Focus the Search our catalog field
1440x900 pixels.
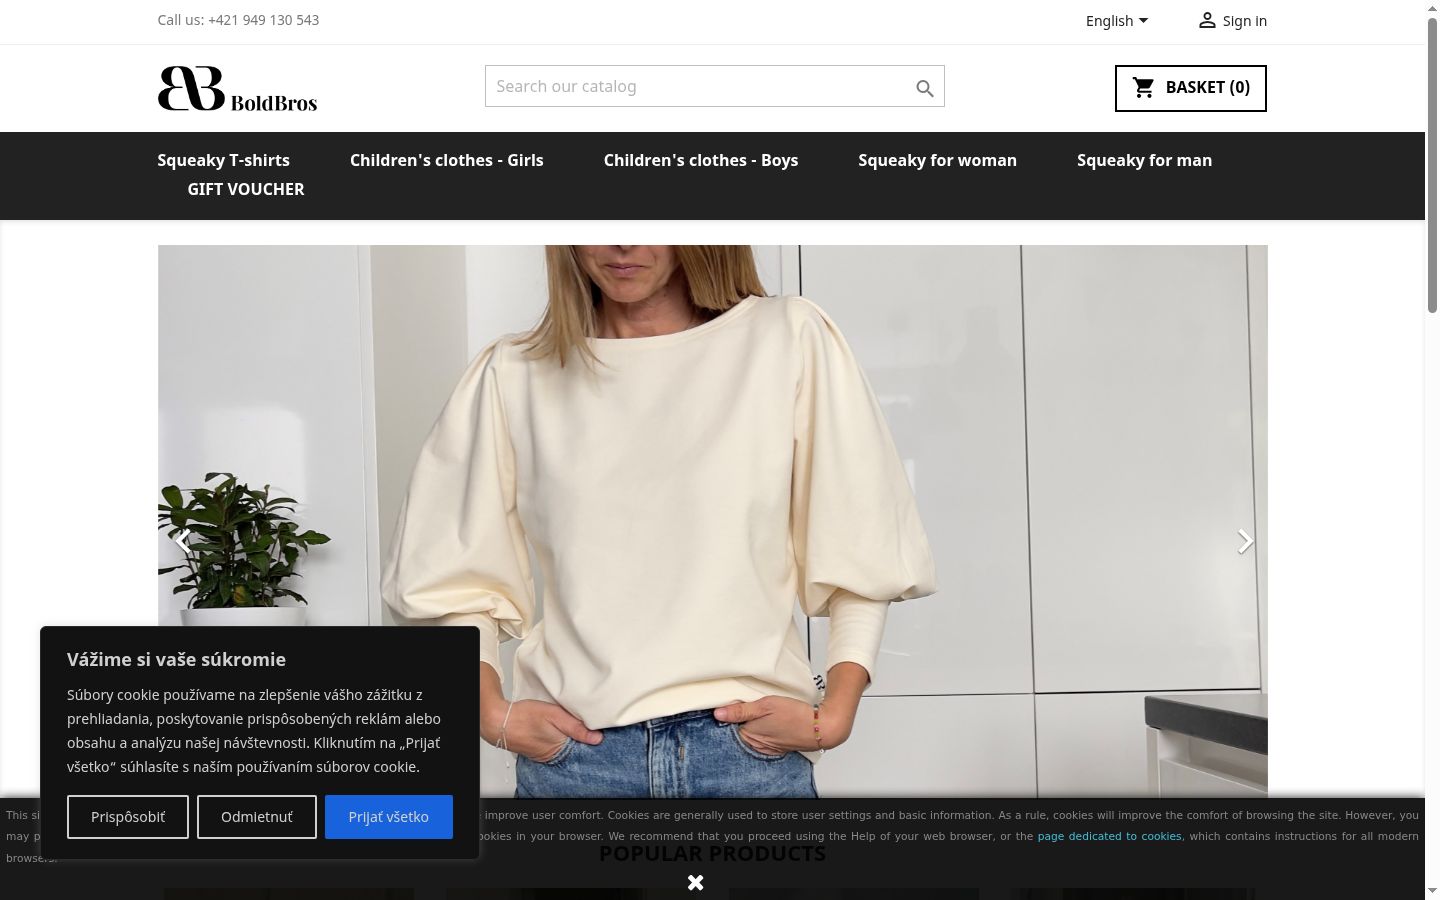(x=715, y=86)
